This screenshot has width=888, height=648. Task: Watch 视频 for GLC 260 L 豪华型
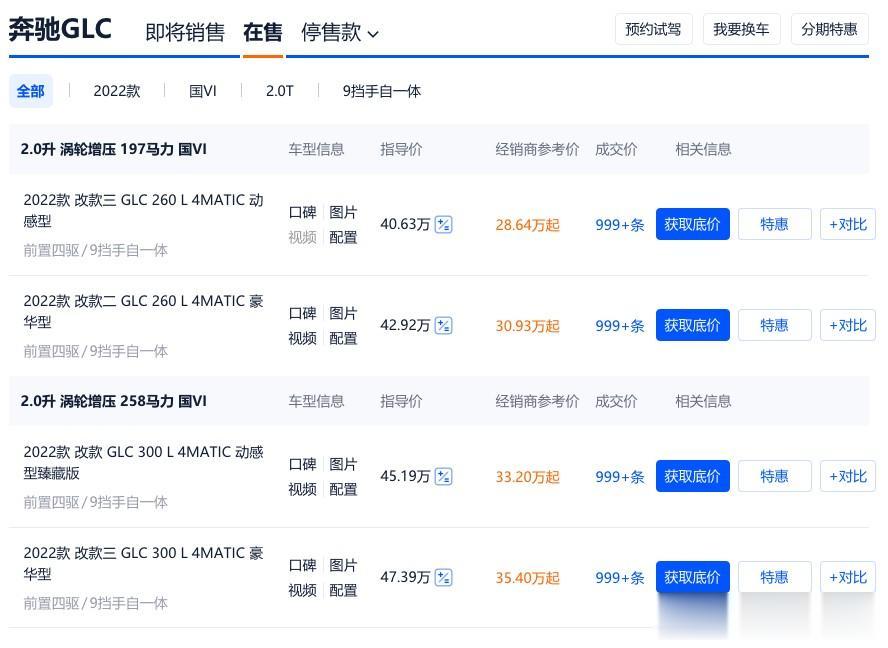click(302, 339)
